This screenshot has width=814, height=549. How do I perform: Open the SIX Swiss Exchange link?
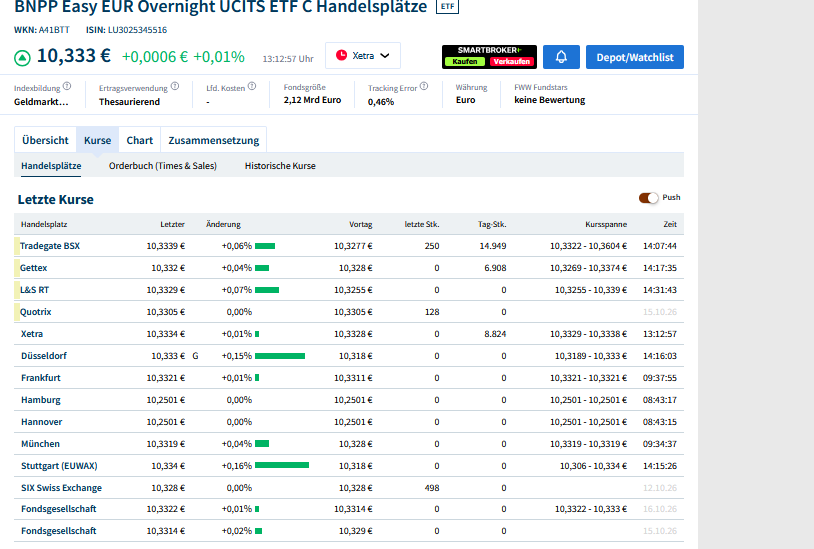pos(61,488)
